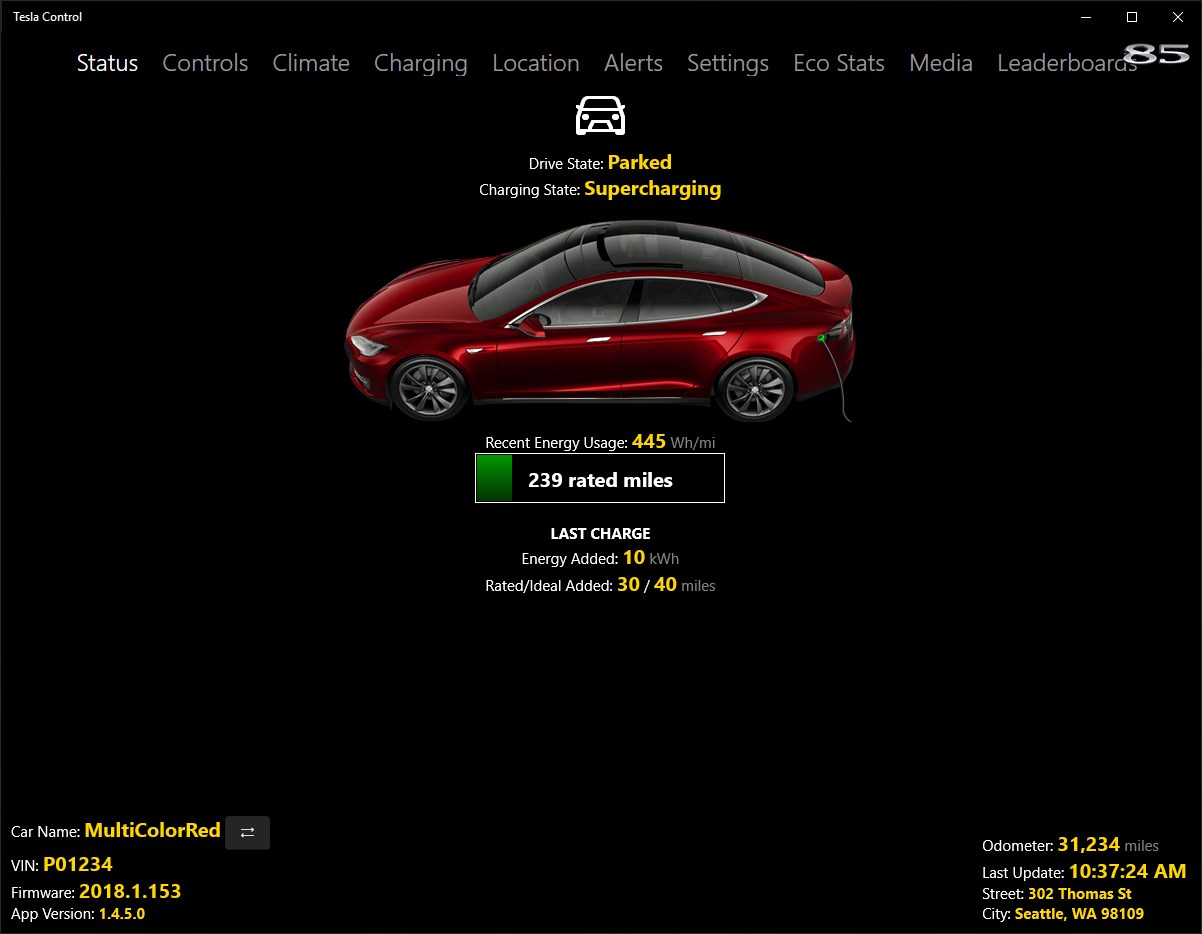Switch to the Controls tab
This screenshot has width=1202, height=934.
click(x=205, y=63)
